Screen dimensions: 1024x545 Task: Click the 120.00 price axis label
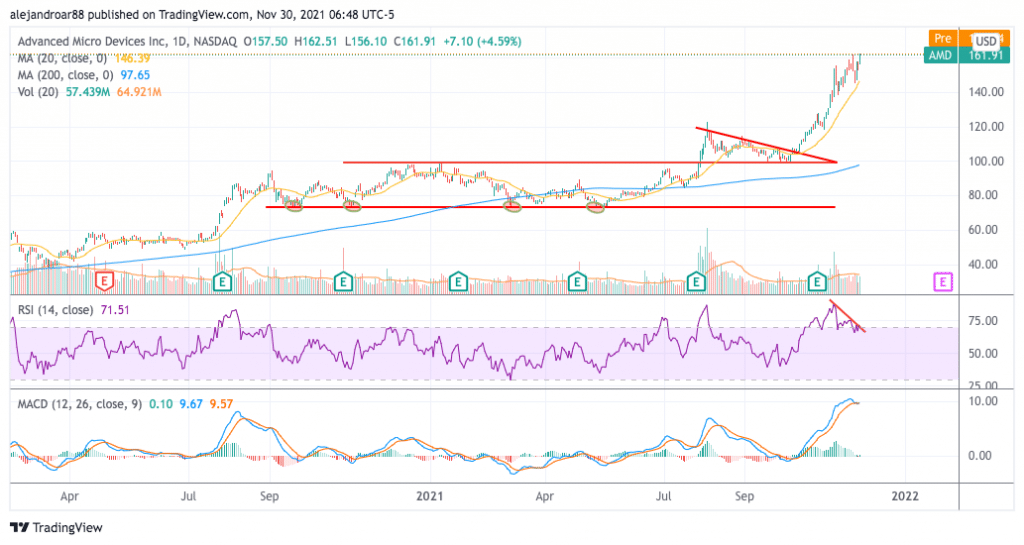click(986, 127)
